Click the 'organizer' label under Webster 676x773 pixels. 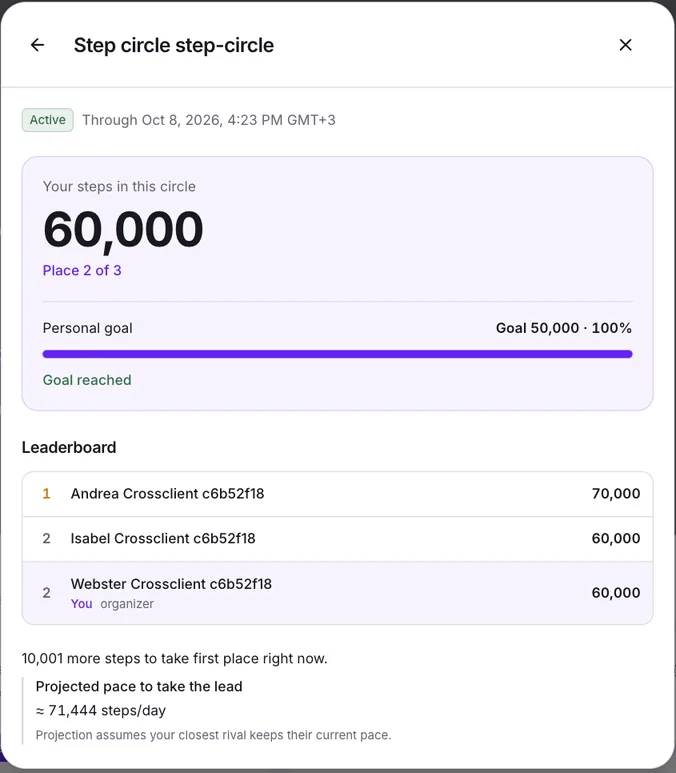coord(127,604)
